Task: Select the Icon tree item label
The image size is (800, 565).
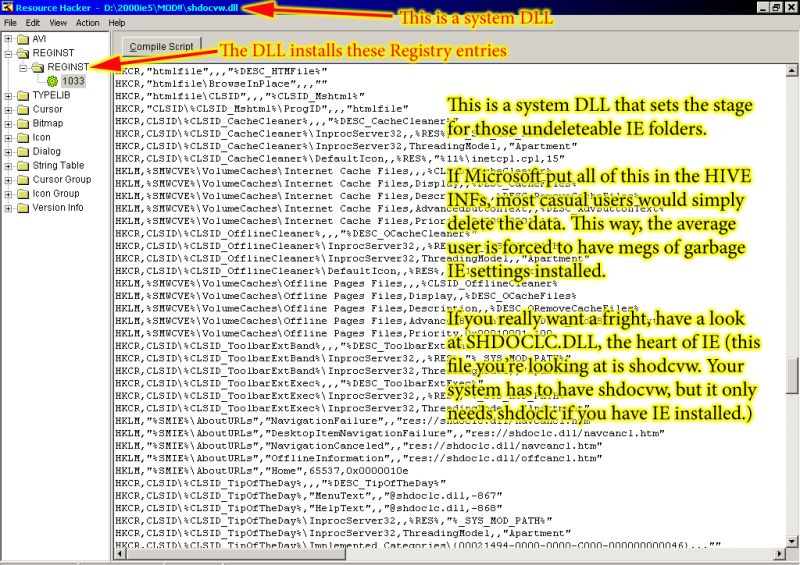Action: point(42,138)
